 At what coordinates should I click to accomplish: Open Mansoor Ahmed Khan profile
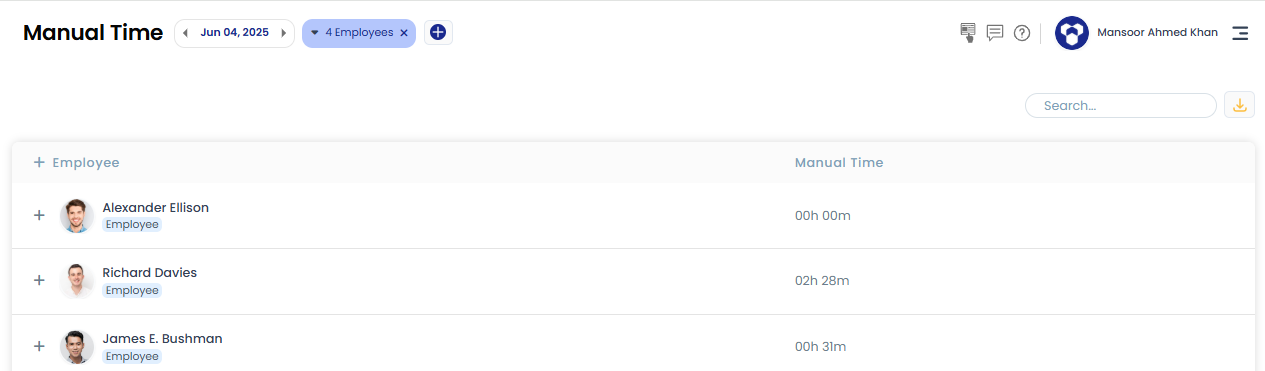(1157, 33)
